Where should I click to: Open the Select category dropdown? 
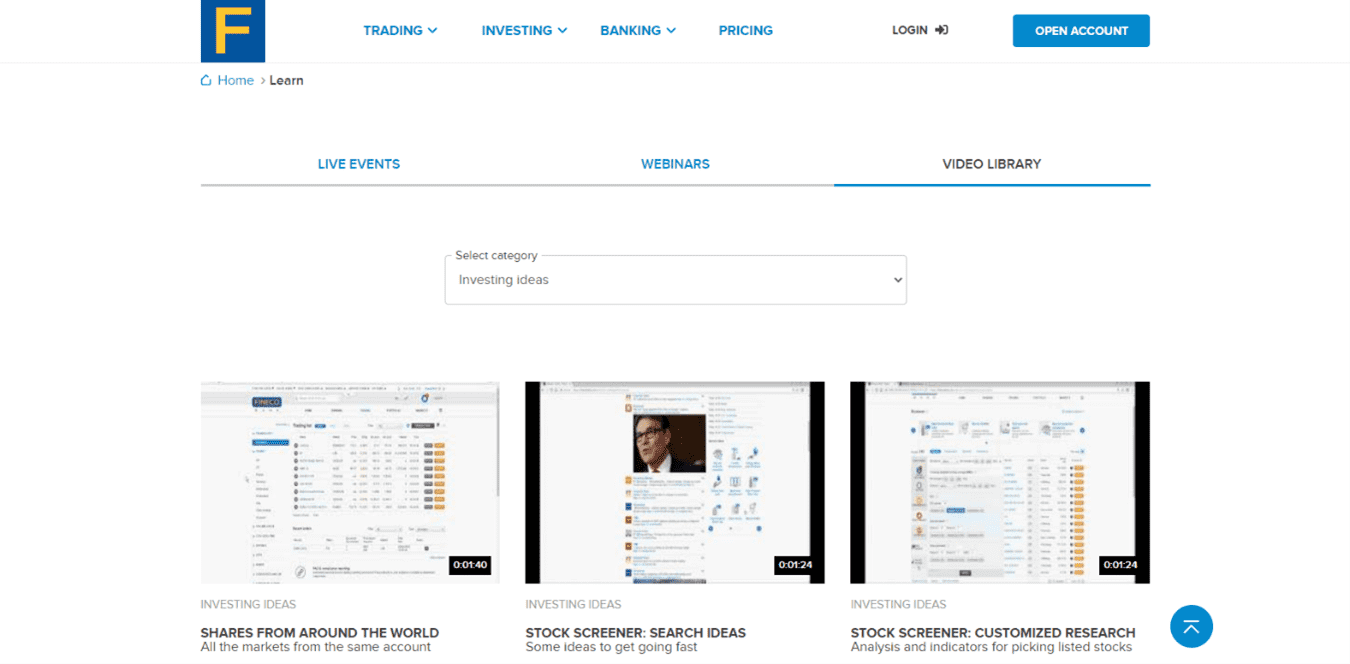point(675,279)
